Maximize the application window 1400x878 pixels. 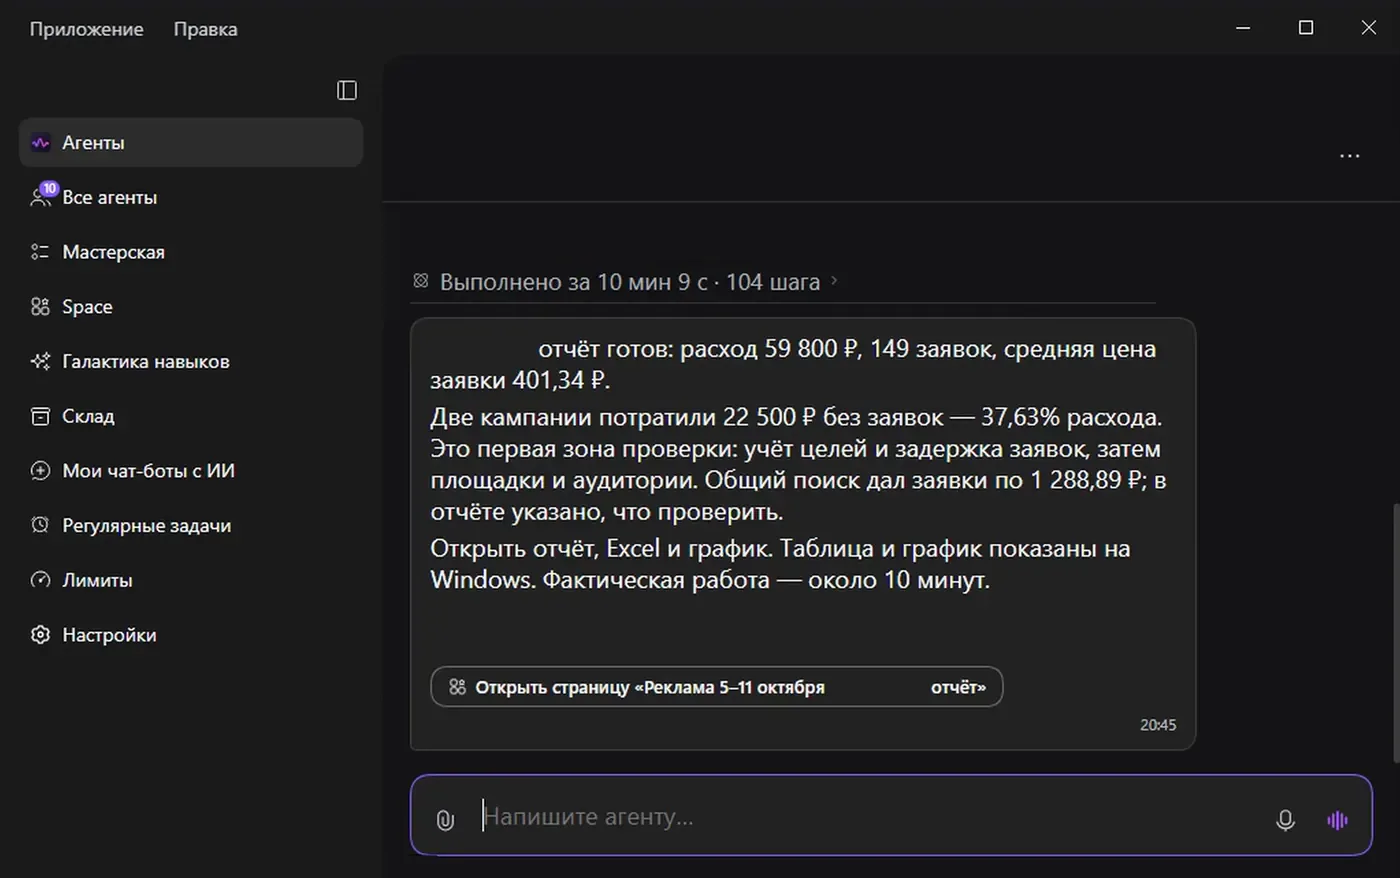point(1306,28)
